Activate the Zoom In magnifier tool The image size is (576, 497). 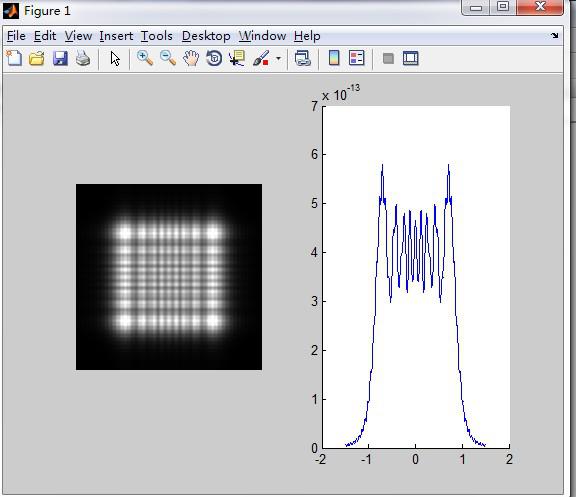[x=145, y=58]
